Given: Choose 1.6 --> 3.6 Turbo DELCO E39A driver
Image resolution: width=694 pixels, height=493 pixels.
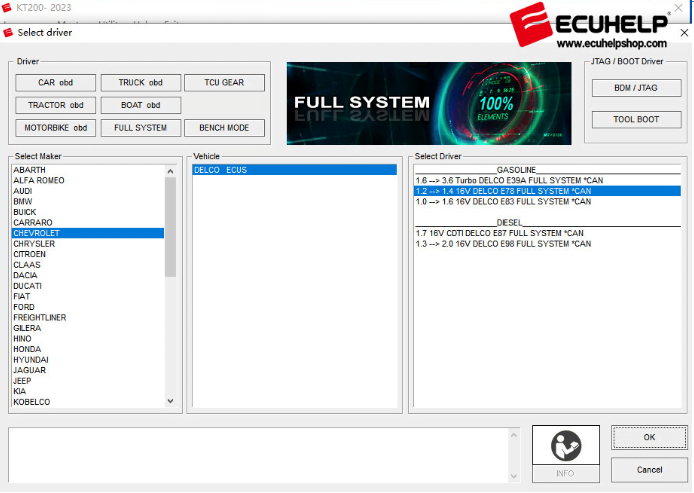Looking at the screenshot, I should pos(547,181).
